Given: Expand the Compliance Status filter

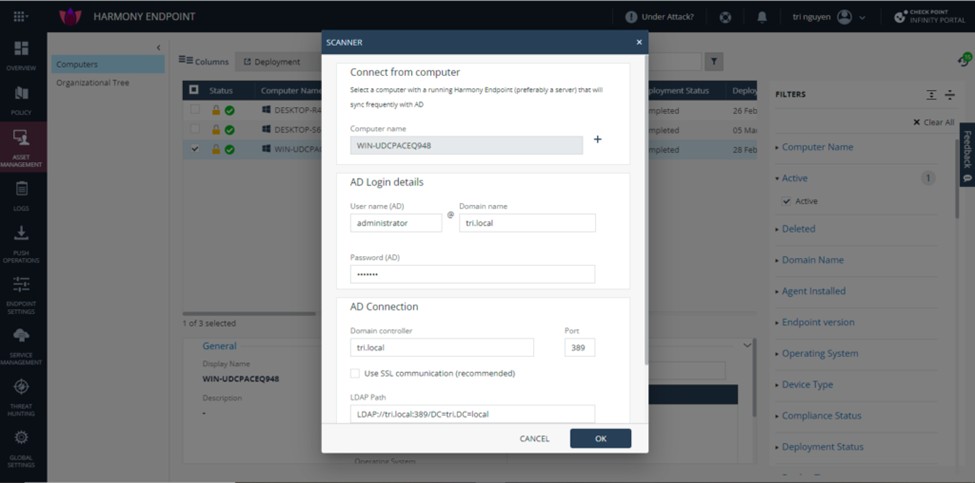Looking at the screenshot, I should click(x=818, y=415).
